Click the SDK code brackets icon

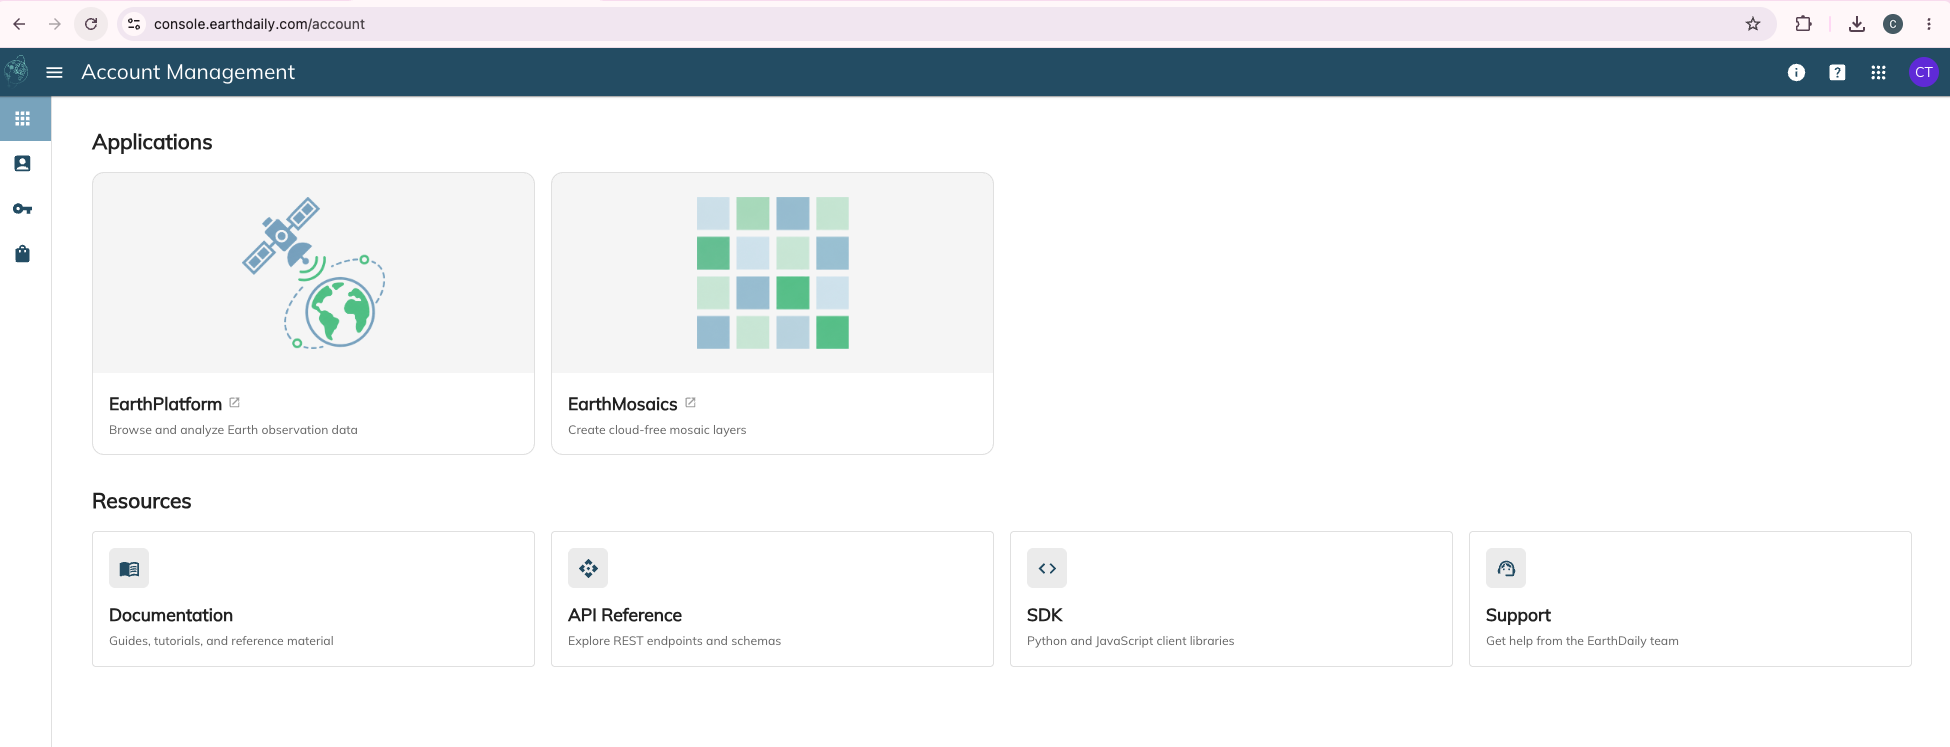[x=1047, y=568]
